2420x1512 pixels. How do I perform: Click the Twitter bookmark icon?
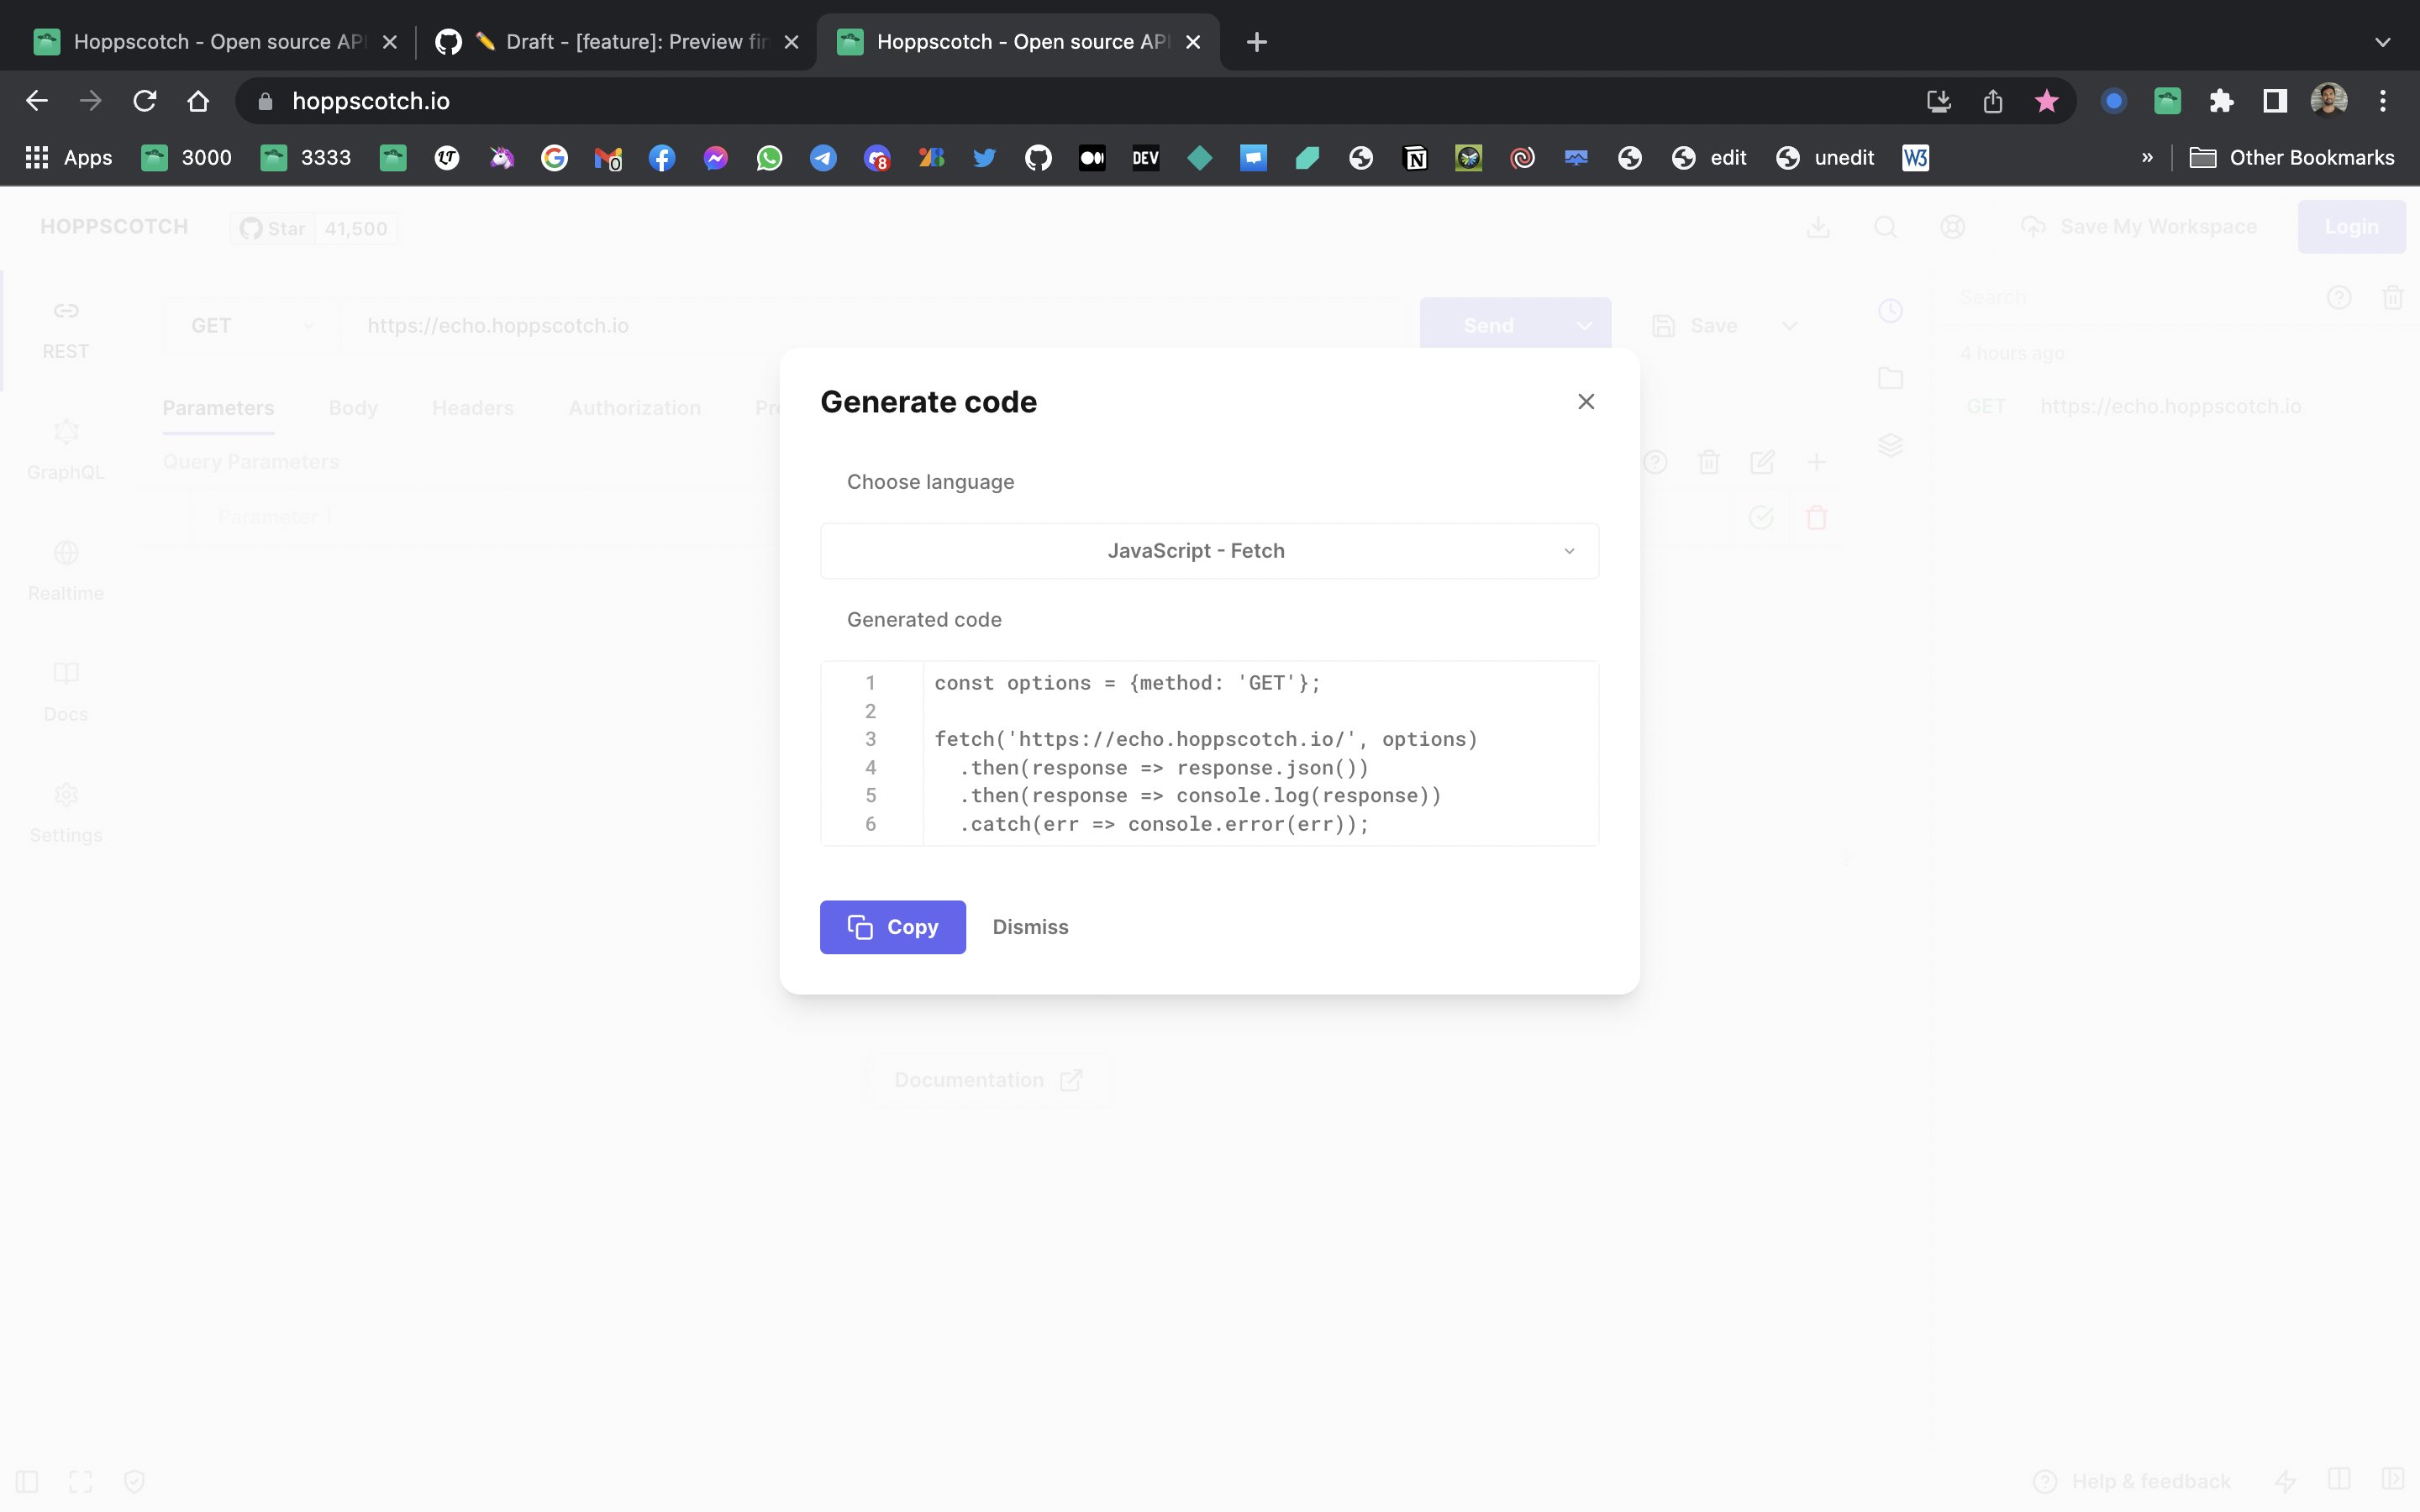984,157
